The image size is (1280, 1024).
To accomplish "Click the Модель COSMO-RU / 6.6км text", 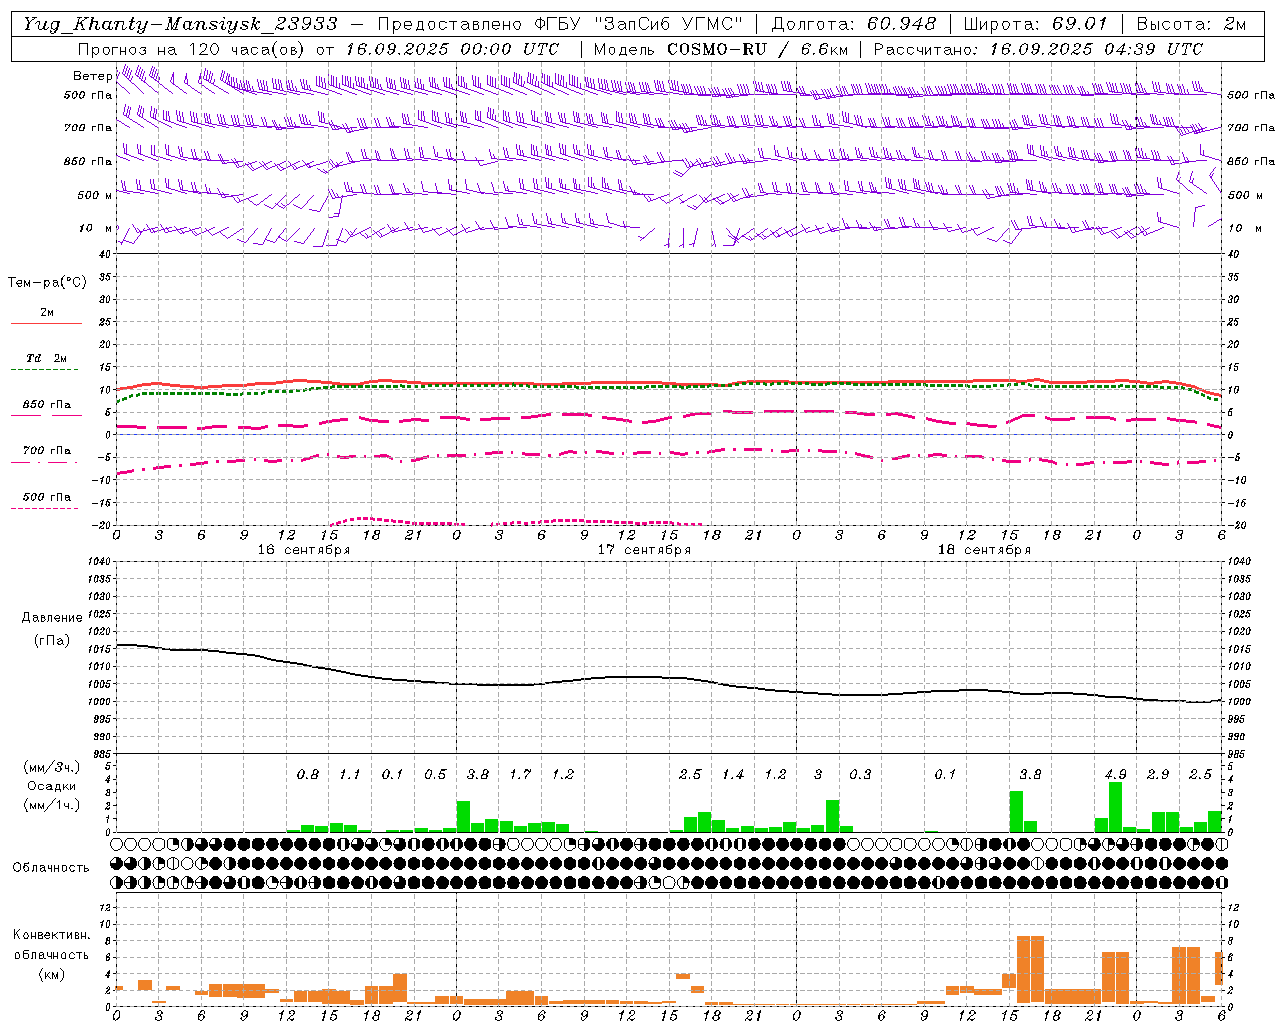I will coord(720,49).
